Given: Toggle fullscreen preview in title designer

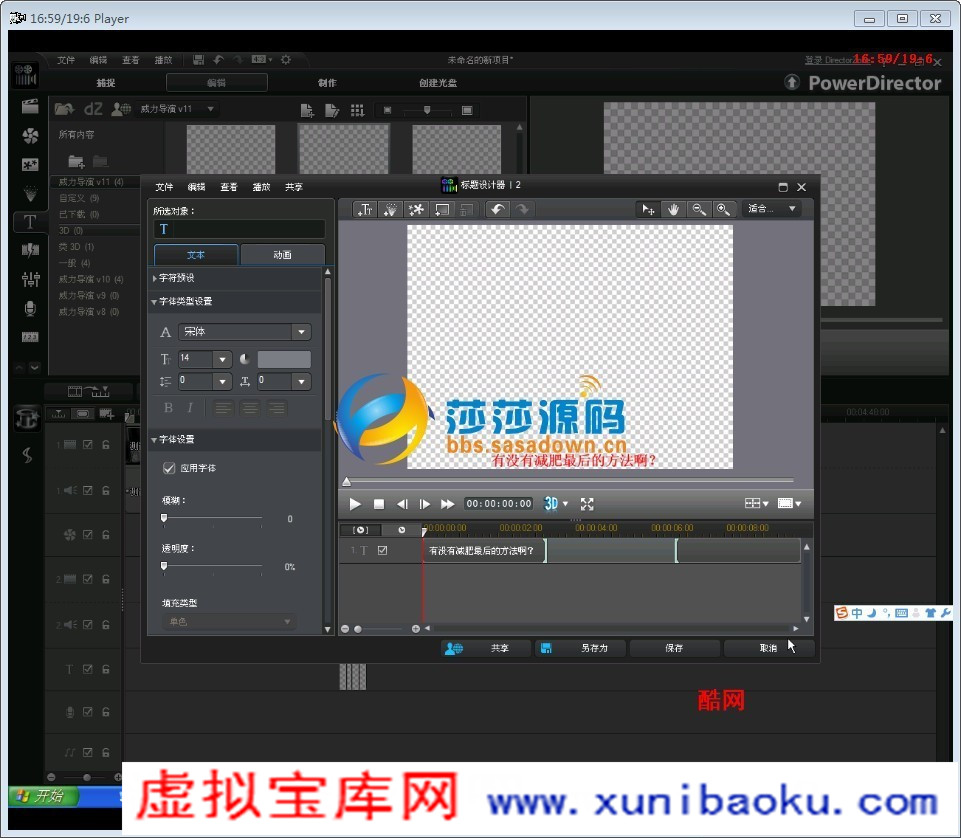Looking at the screenshot, I should 587,504.
